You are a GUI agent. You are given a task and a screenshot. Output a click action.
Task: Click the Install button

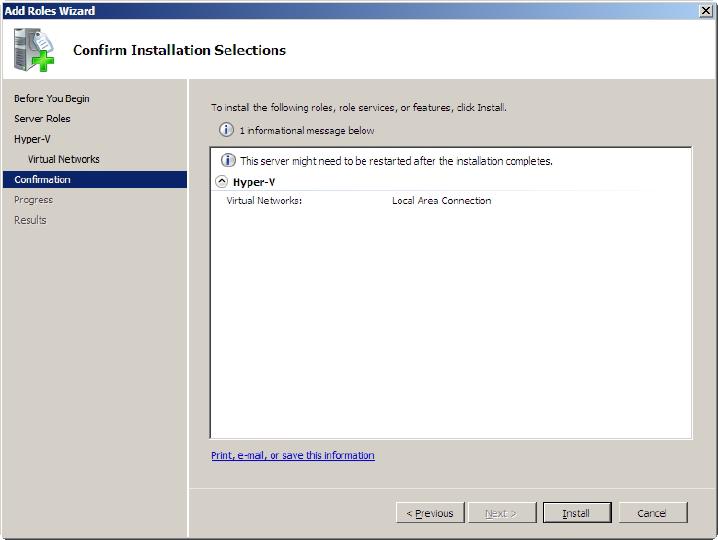pyautogui.click(x=577, y=513)
